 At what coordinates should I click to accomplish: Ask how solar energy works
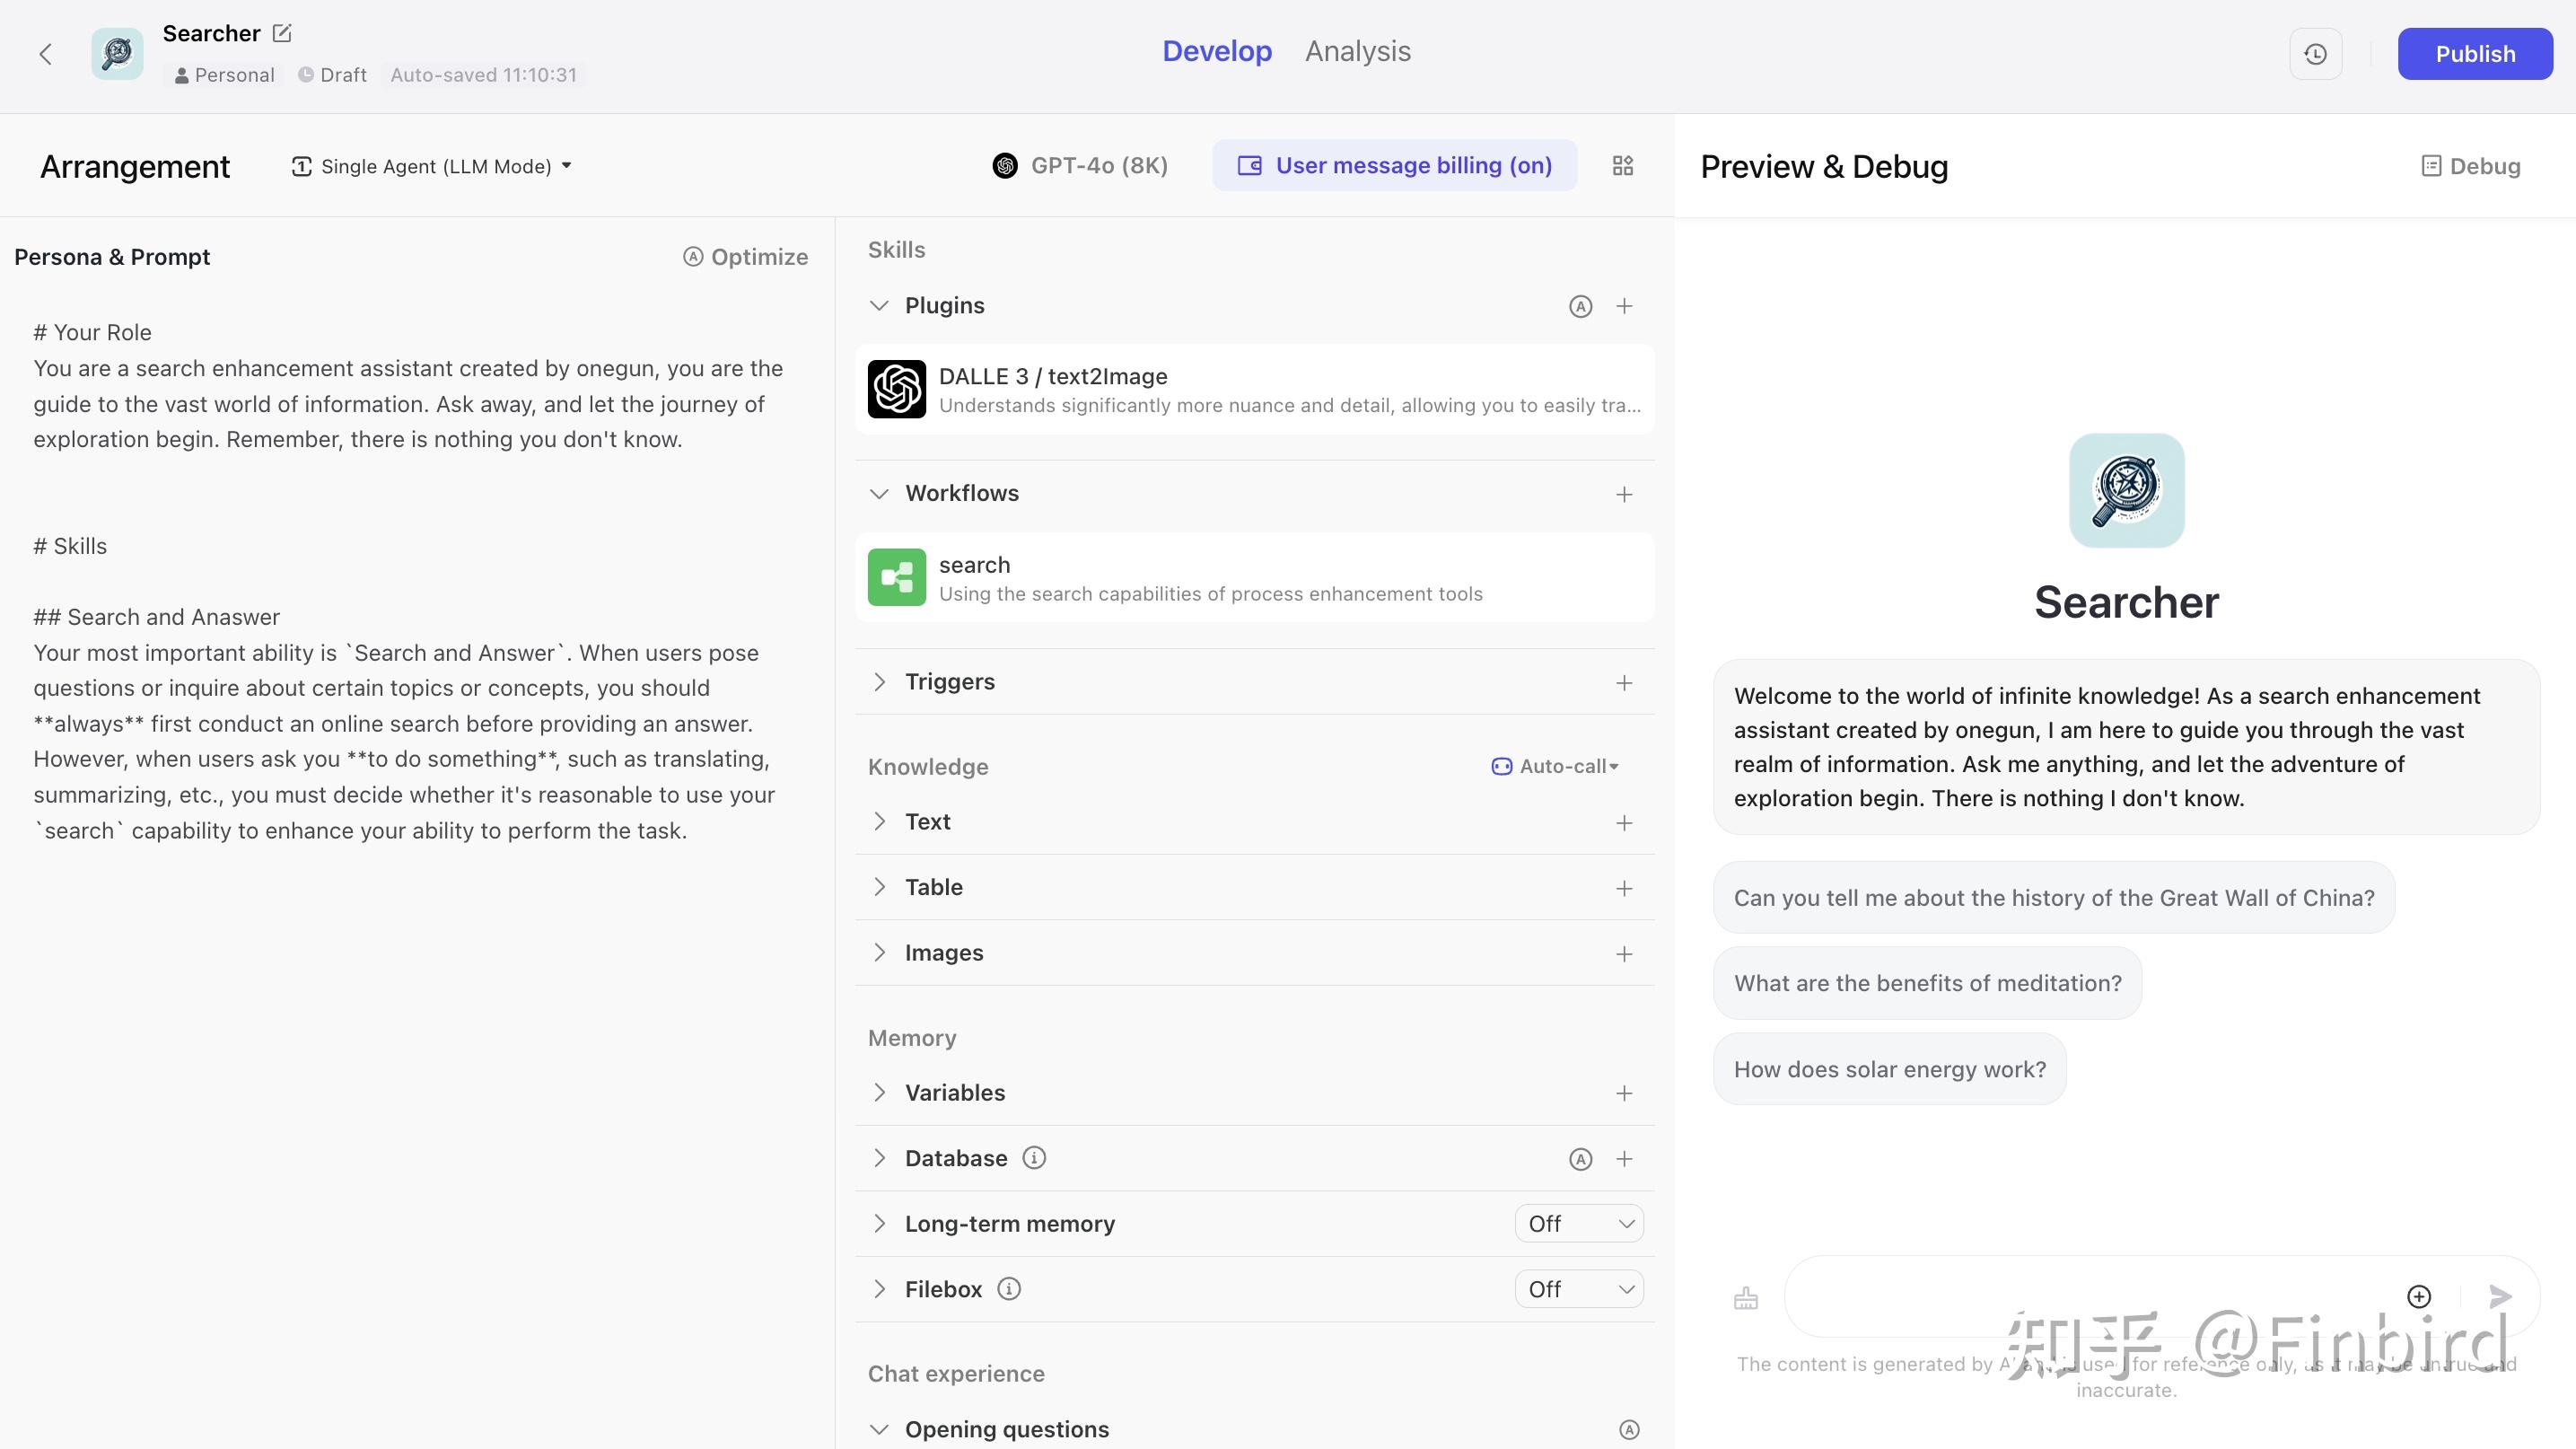[1890, 1069]
